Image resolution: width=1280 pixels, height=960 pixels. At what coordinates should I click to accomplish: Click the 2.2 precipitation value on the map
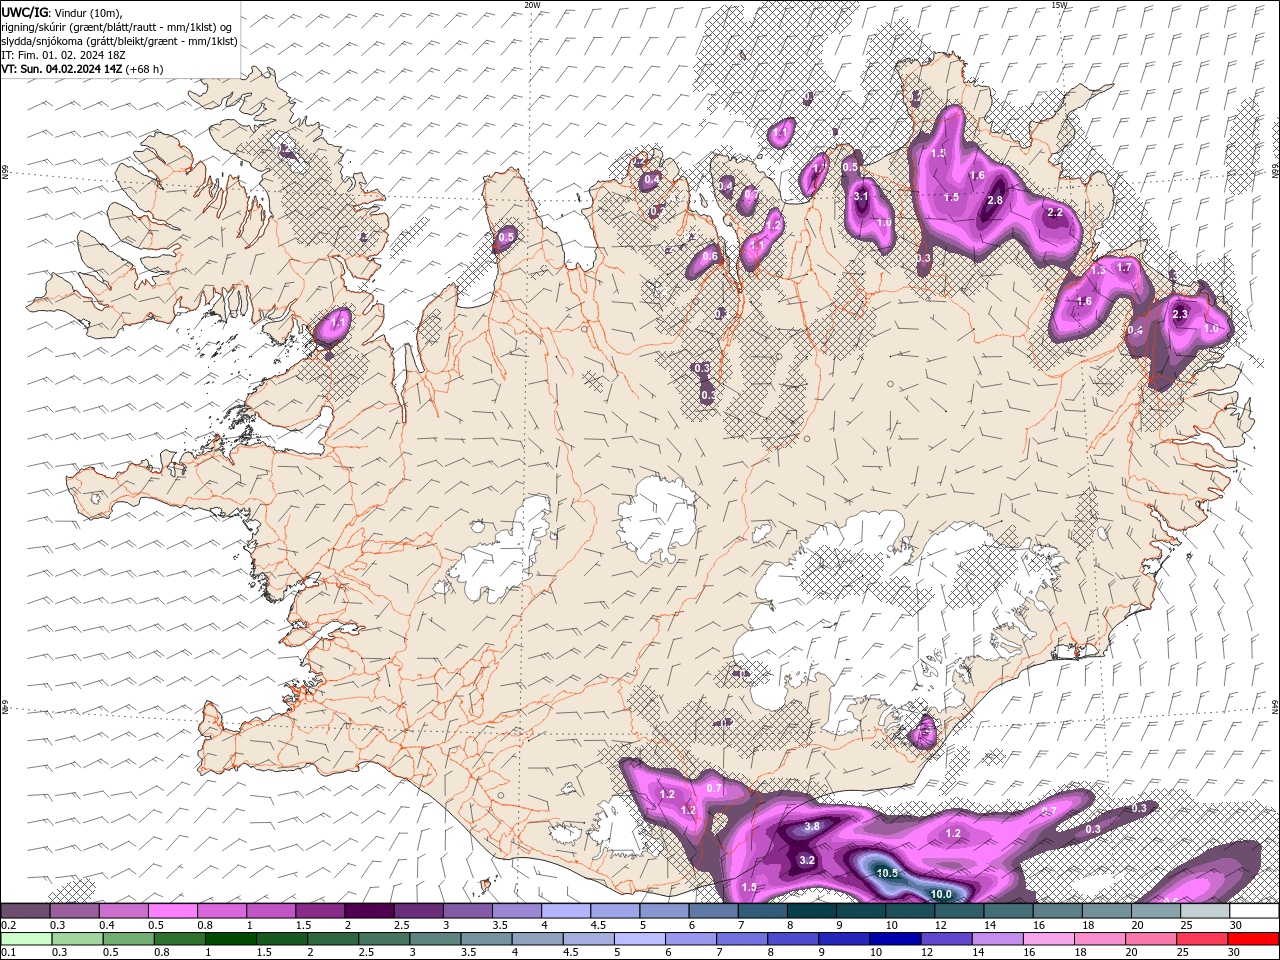[x=1054, y=213]
